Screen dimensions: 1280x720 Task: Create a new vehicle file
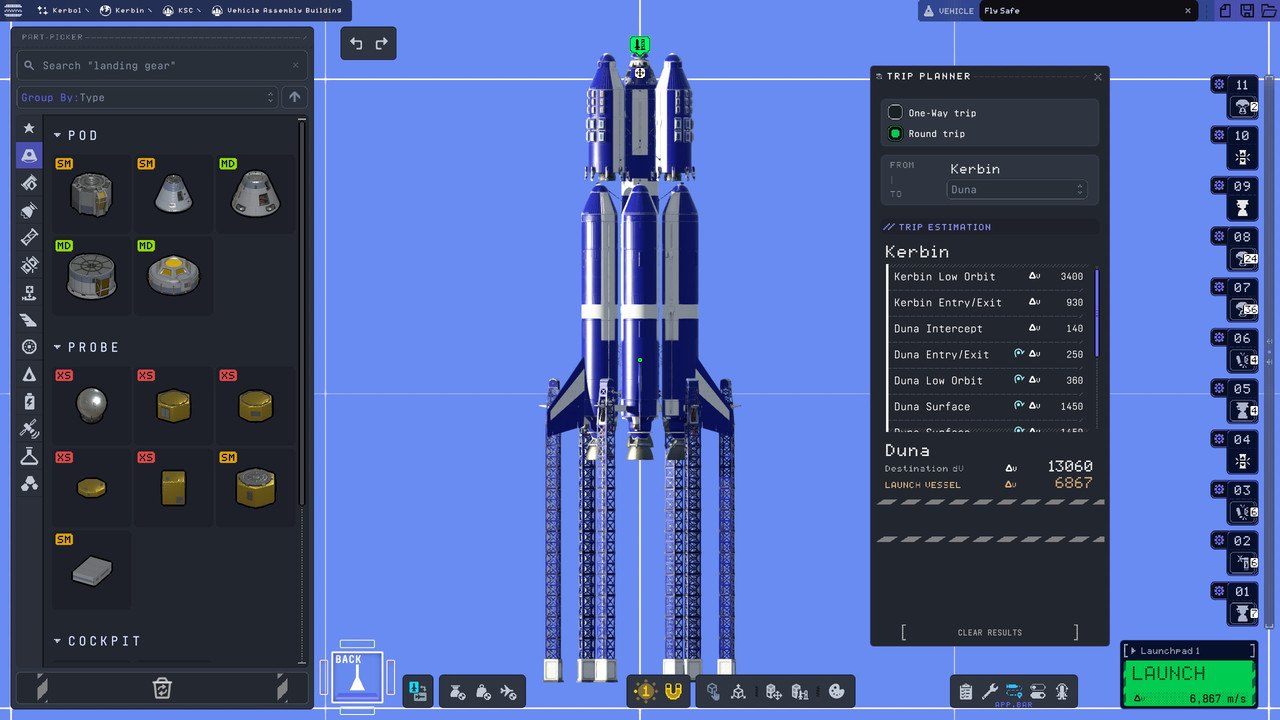coord(1227,11)
